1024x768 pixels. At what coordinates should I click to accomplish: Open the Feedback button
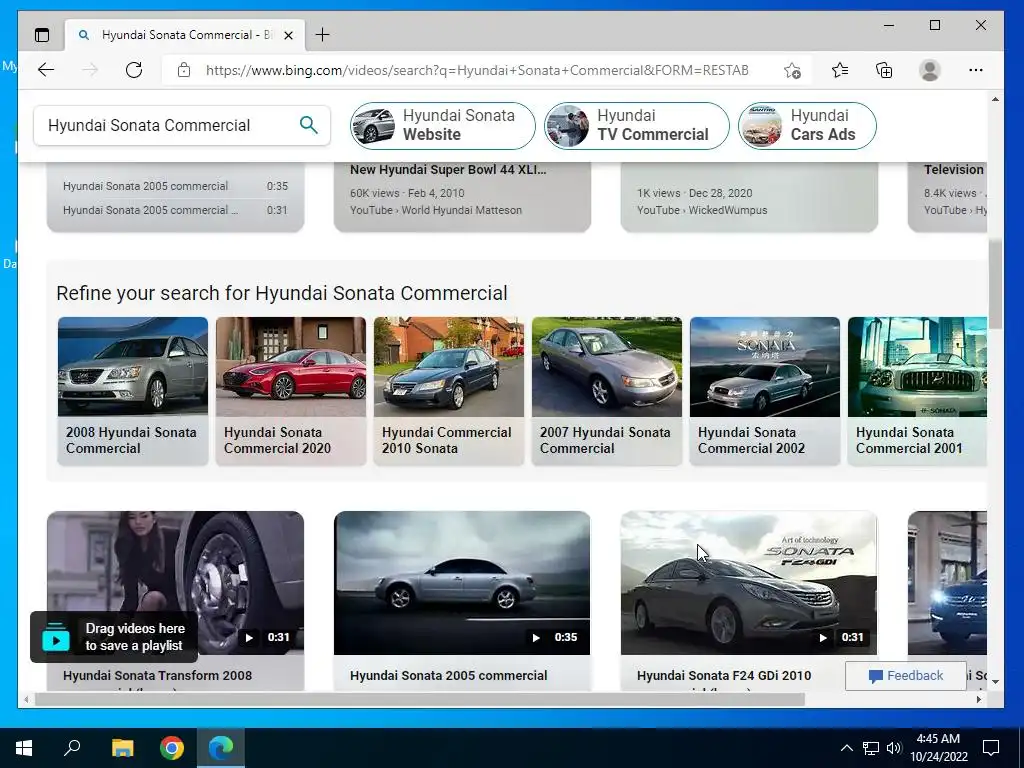point(905,676)
